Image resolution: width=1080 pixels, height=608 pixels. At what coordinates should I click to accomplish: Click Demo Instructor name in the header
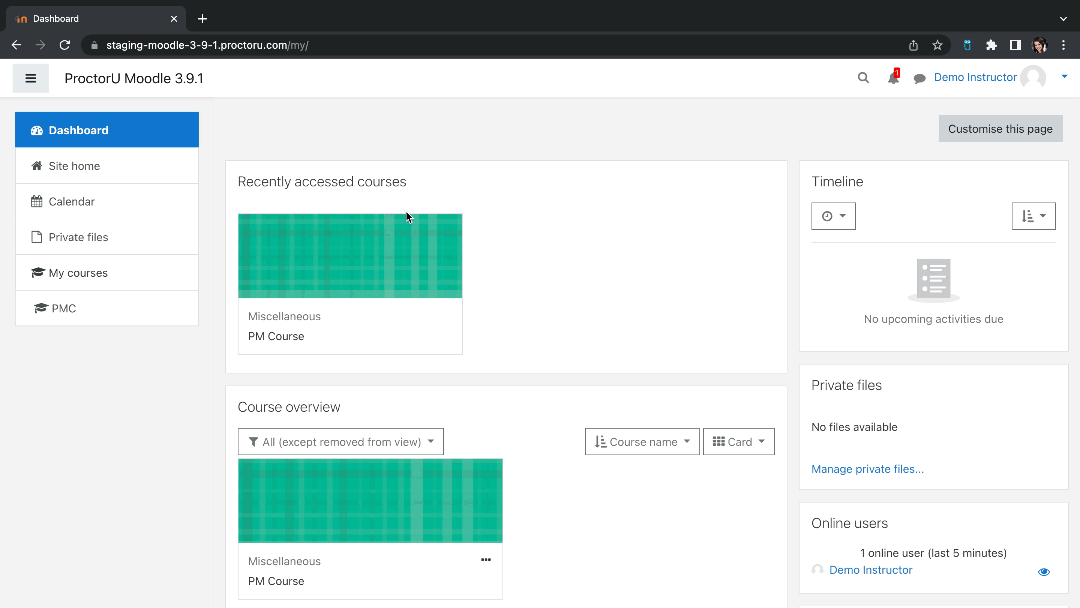click(975, 77)
